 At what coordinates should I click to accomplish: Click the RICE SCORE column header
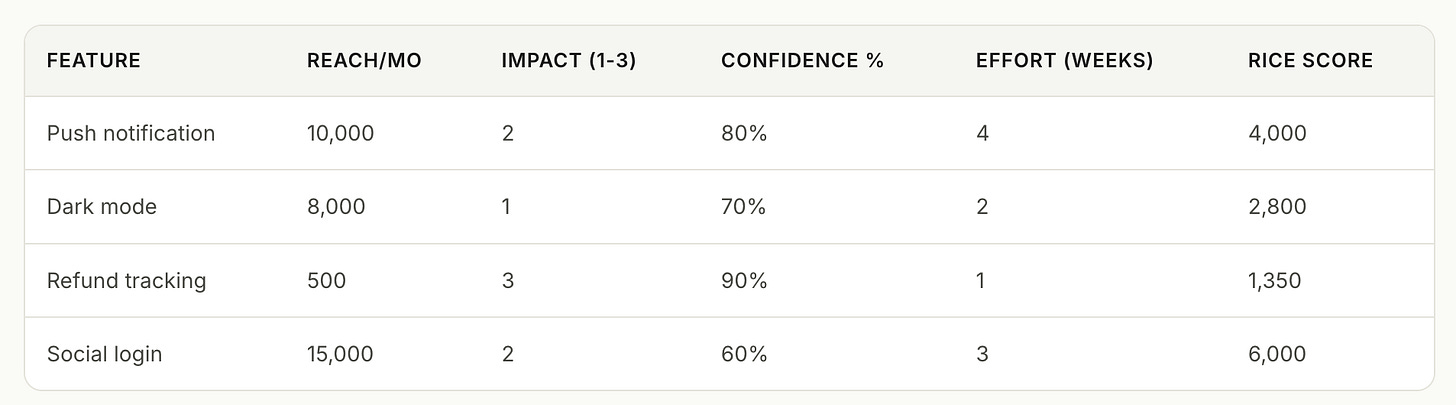[x=1310, y=61]
